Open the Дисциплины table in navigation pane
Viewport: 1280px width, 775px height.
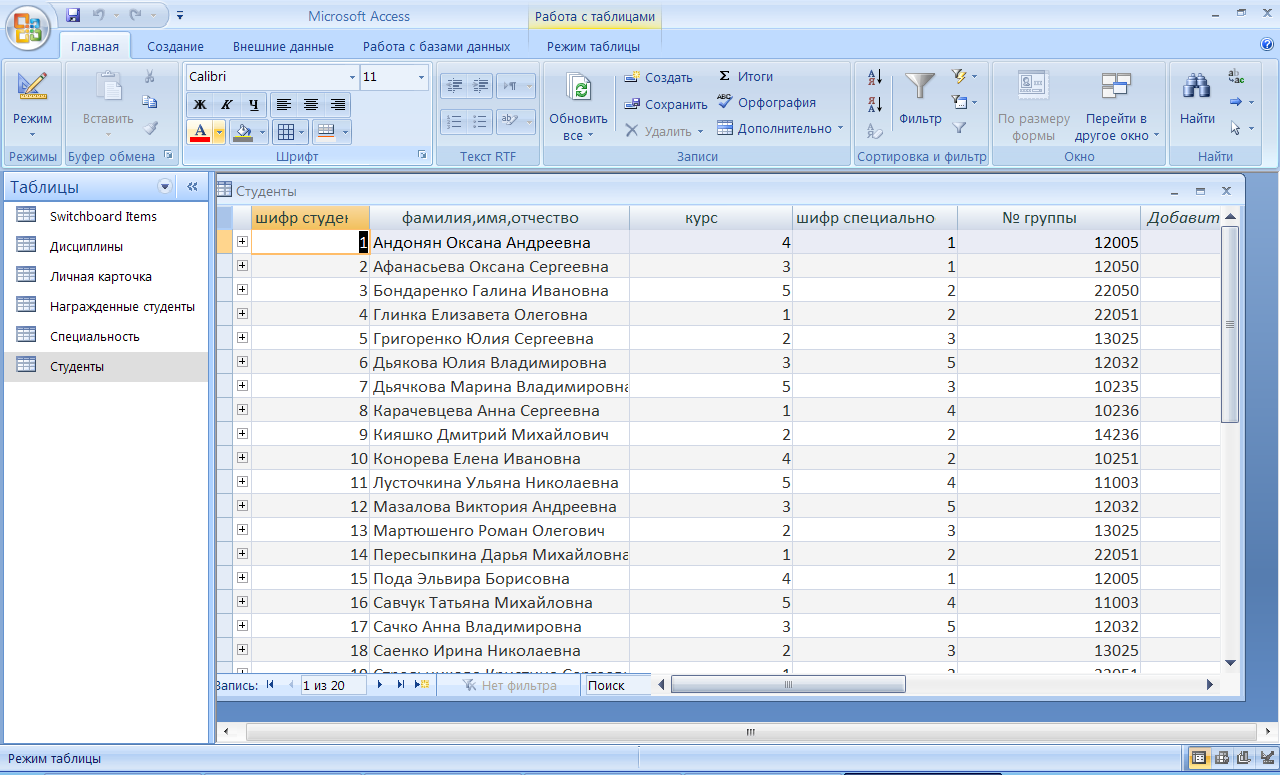coord(86,246)
